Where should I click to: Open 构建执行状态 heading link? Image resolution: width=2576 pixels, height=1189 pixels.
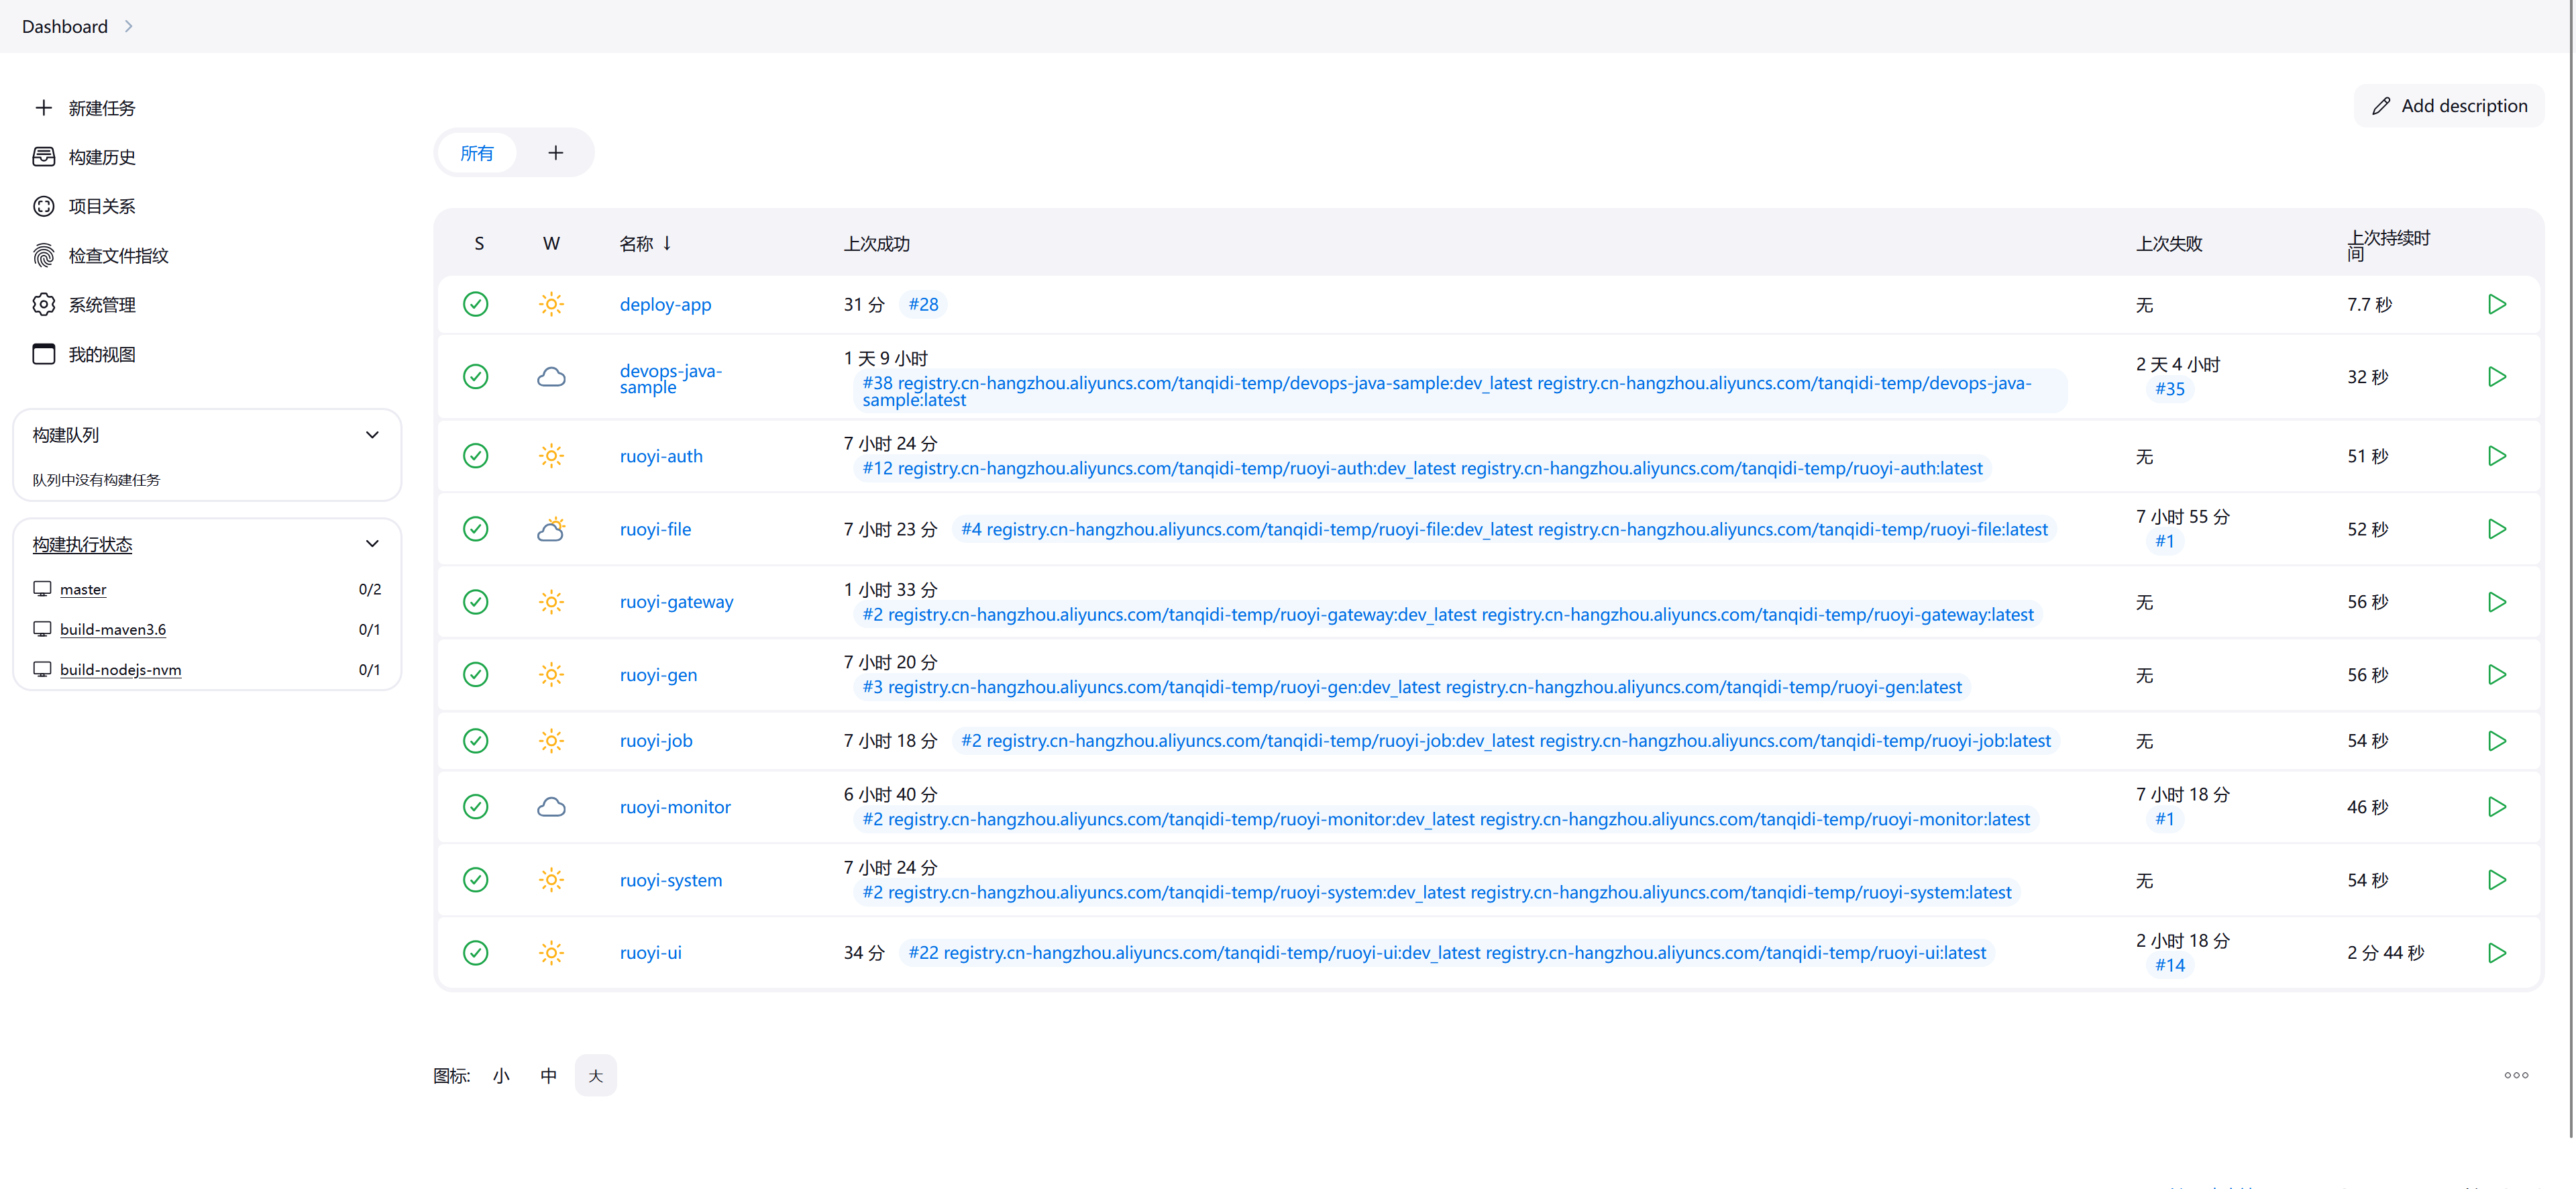[x=82, y=545]
